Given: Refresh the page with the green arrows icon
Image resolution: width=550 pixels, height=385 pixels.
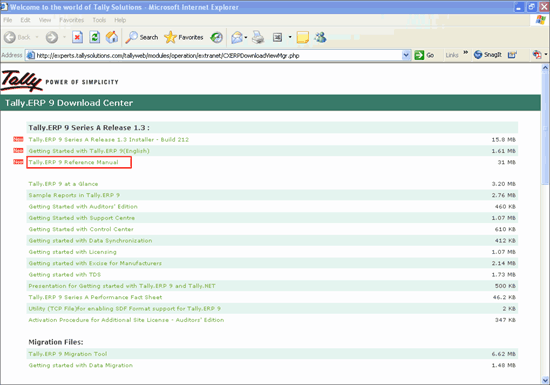Looking at the screenshot, I should (x=94, y=37).
